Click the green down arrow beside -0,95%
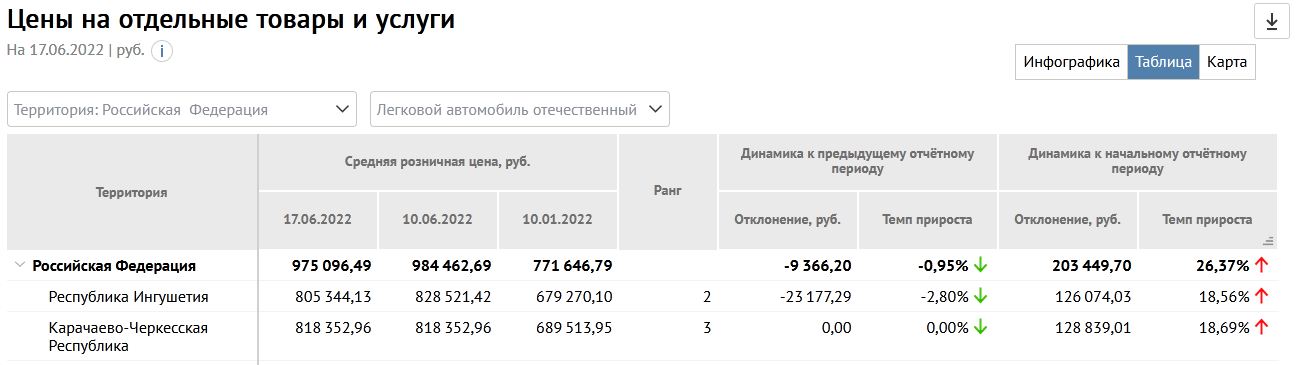This screenshot has height=365, width=1298. [x=980, y=265]
